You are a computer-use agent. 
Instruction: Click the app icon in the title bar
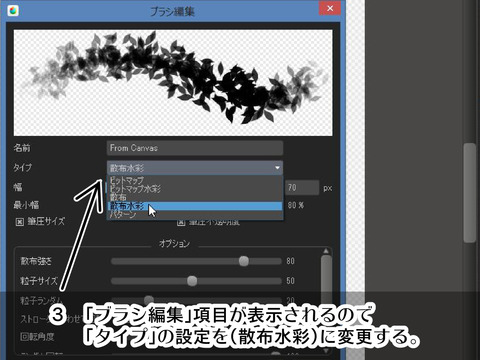pyautogui.click(x=13, y=10)
